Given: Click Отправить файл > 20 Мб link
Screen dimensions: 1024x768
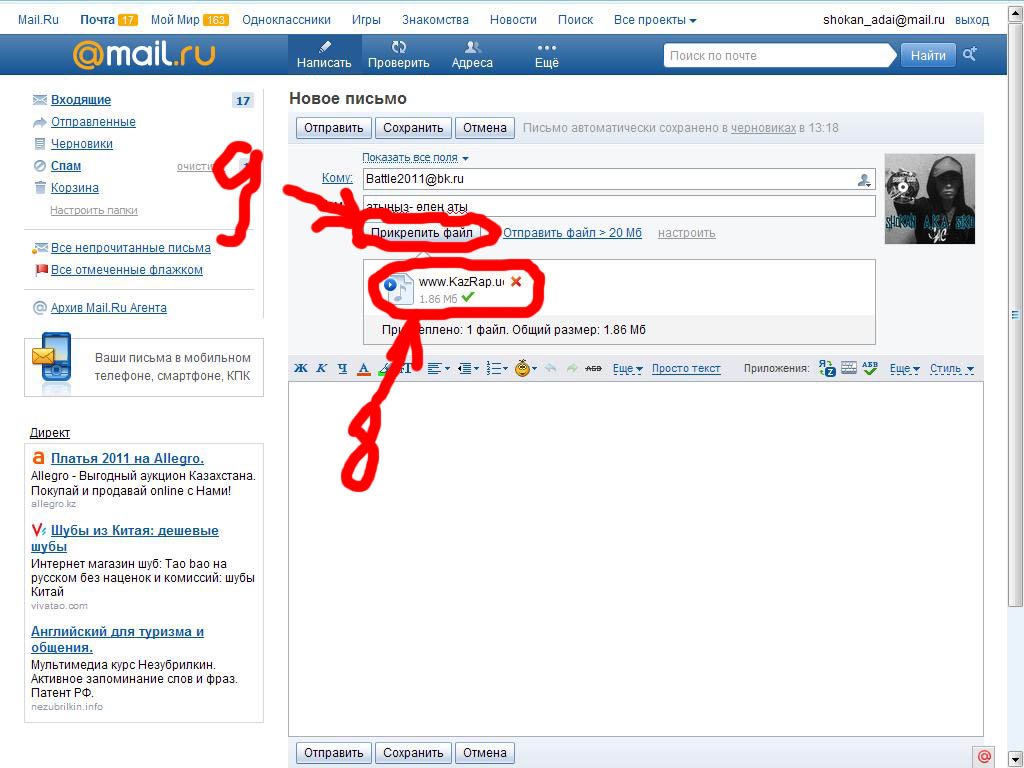Looking at the screenshot, I should [x=572, y=233].
